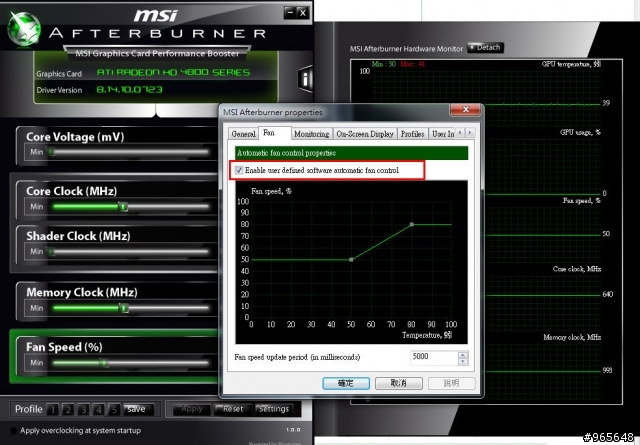Click the fan update period input field
The width and height of the screenshot is (640, 445).
click(x=434, y=357)
